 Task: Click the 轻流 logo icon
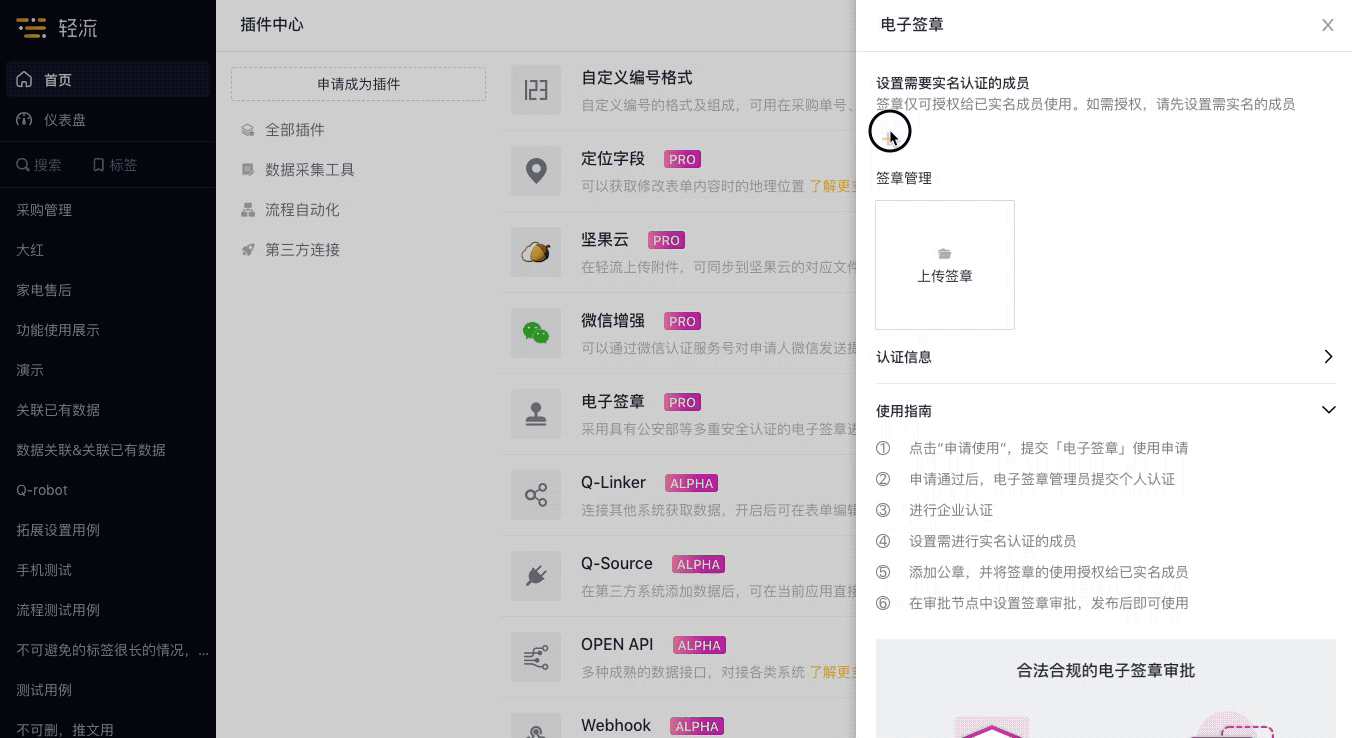pyautogui.click(x=31, y=27)
